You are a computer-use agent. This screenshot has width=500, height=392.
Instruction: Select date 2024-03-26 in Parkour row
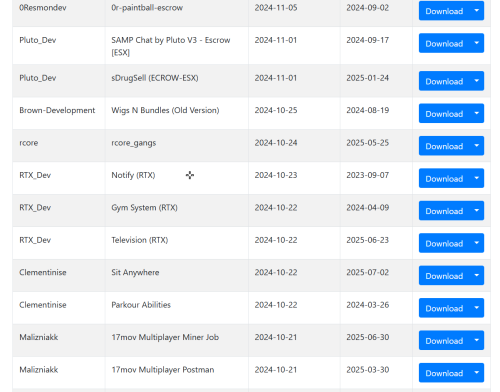pyautogui.click(x=368, y=305)
